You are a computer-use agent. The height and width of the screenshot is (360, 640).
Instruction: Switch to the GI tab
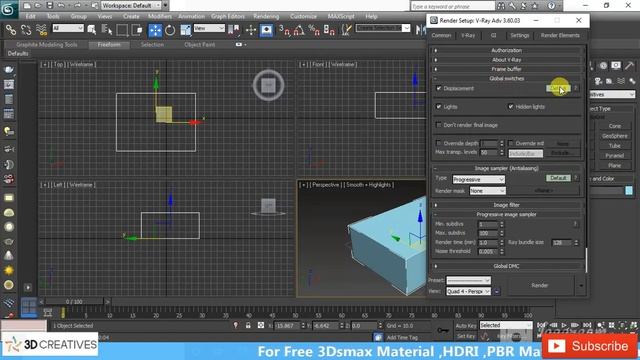pos(493,36)
